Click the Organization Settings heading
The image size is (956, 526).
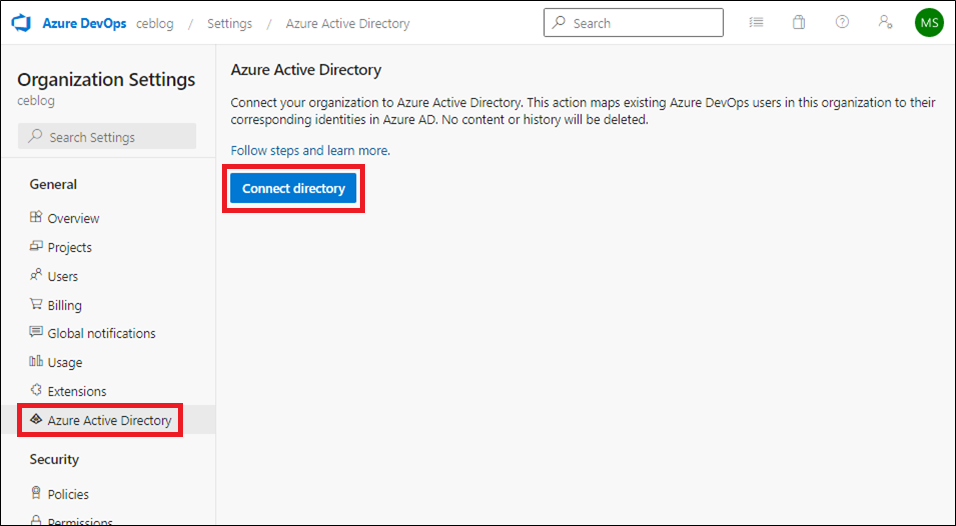click(x=106, y=80)
